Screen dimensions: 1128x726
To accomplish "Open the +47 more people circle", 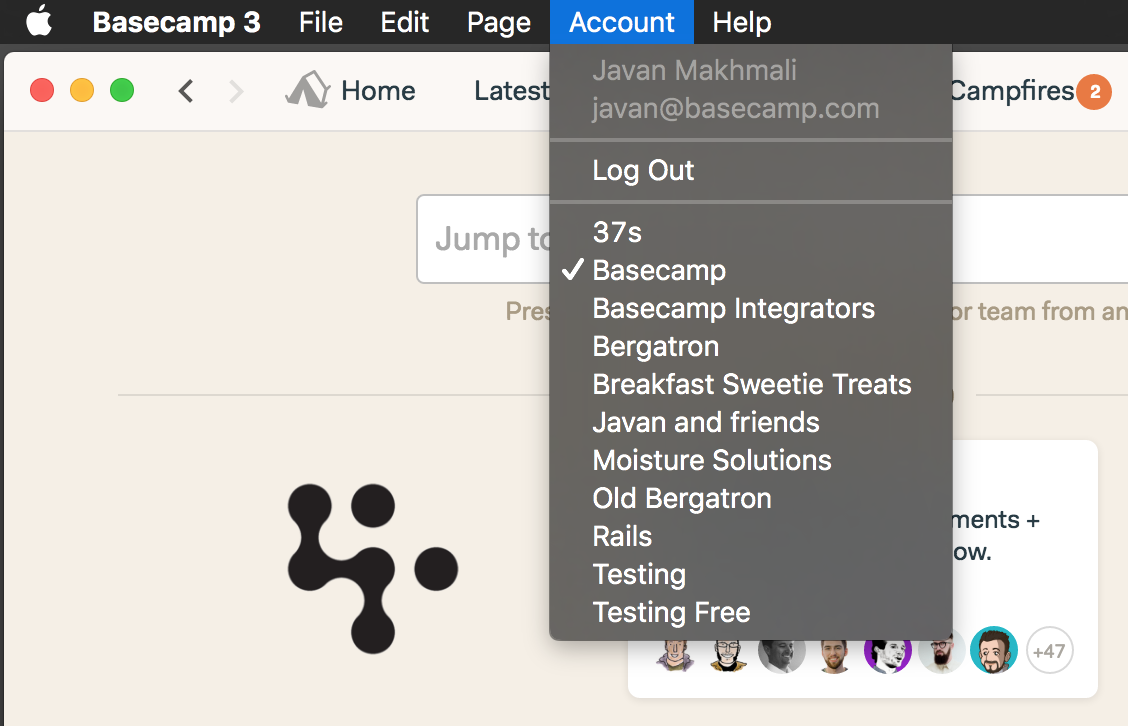I will (1050, 650).
